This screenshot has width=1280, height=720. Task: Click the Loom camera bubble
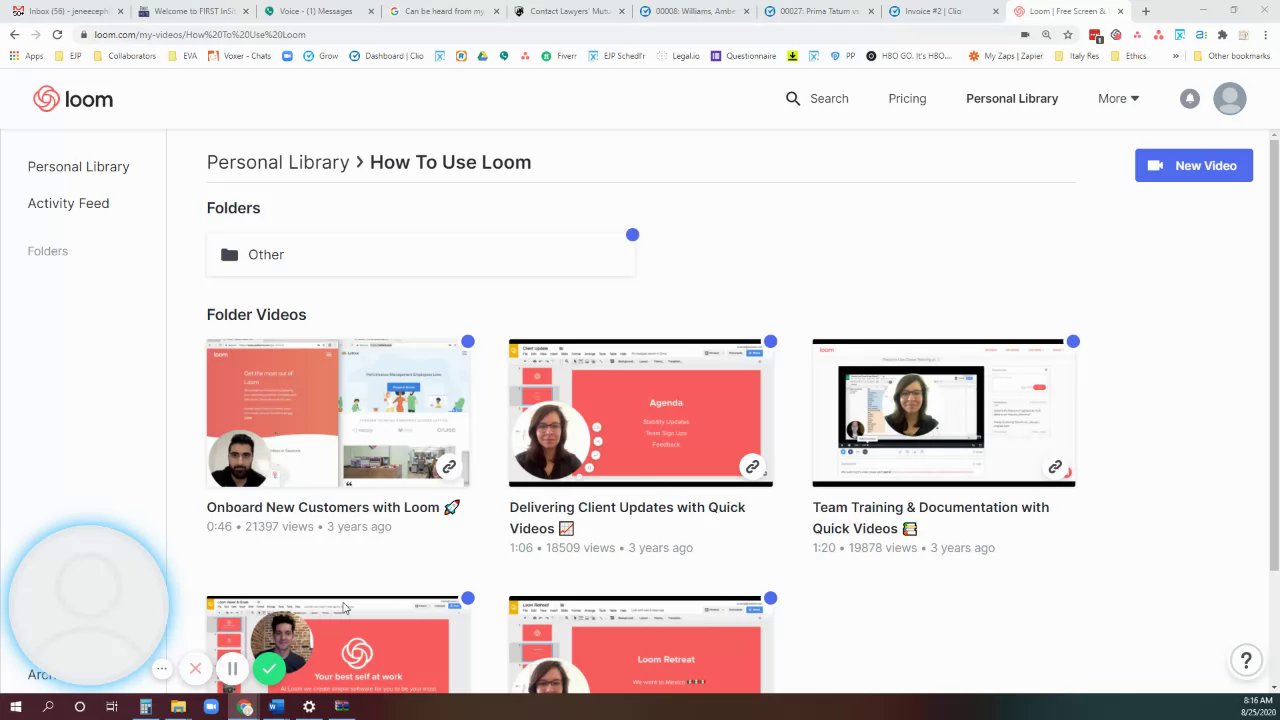(88, 605)
